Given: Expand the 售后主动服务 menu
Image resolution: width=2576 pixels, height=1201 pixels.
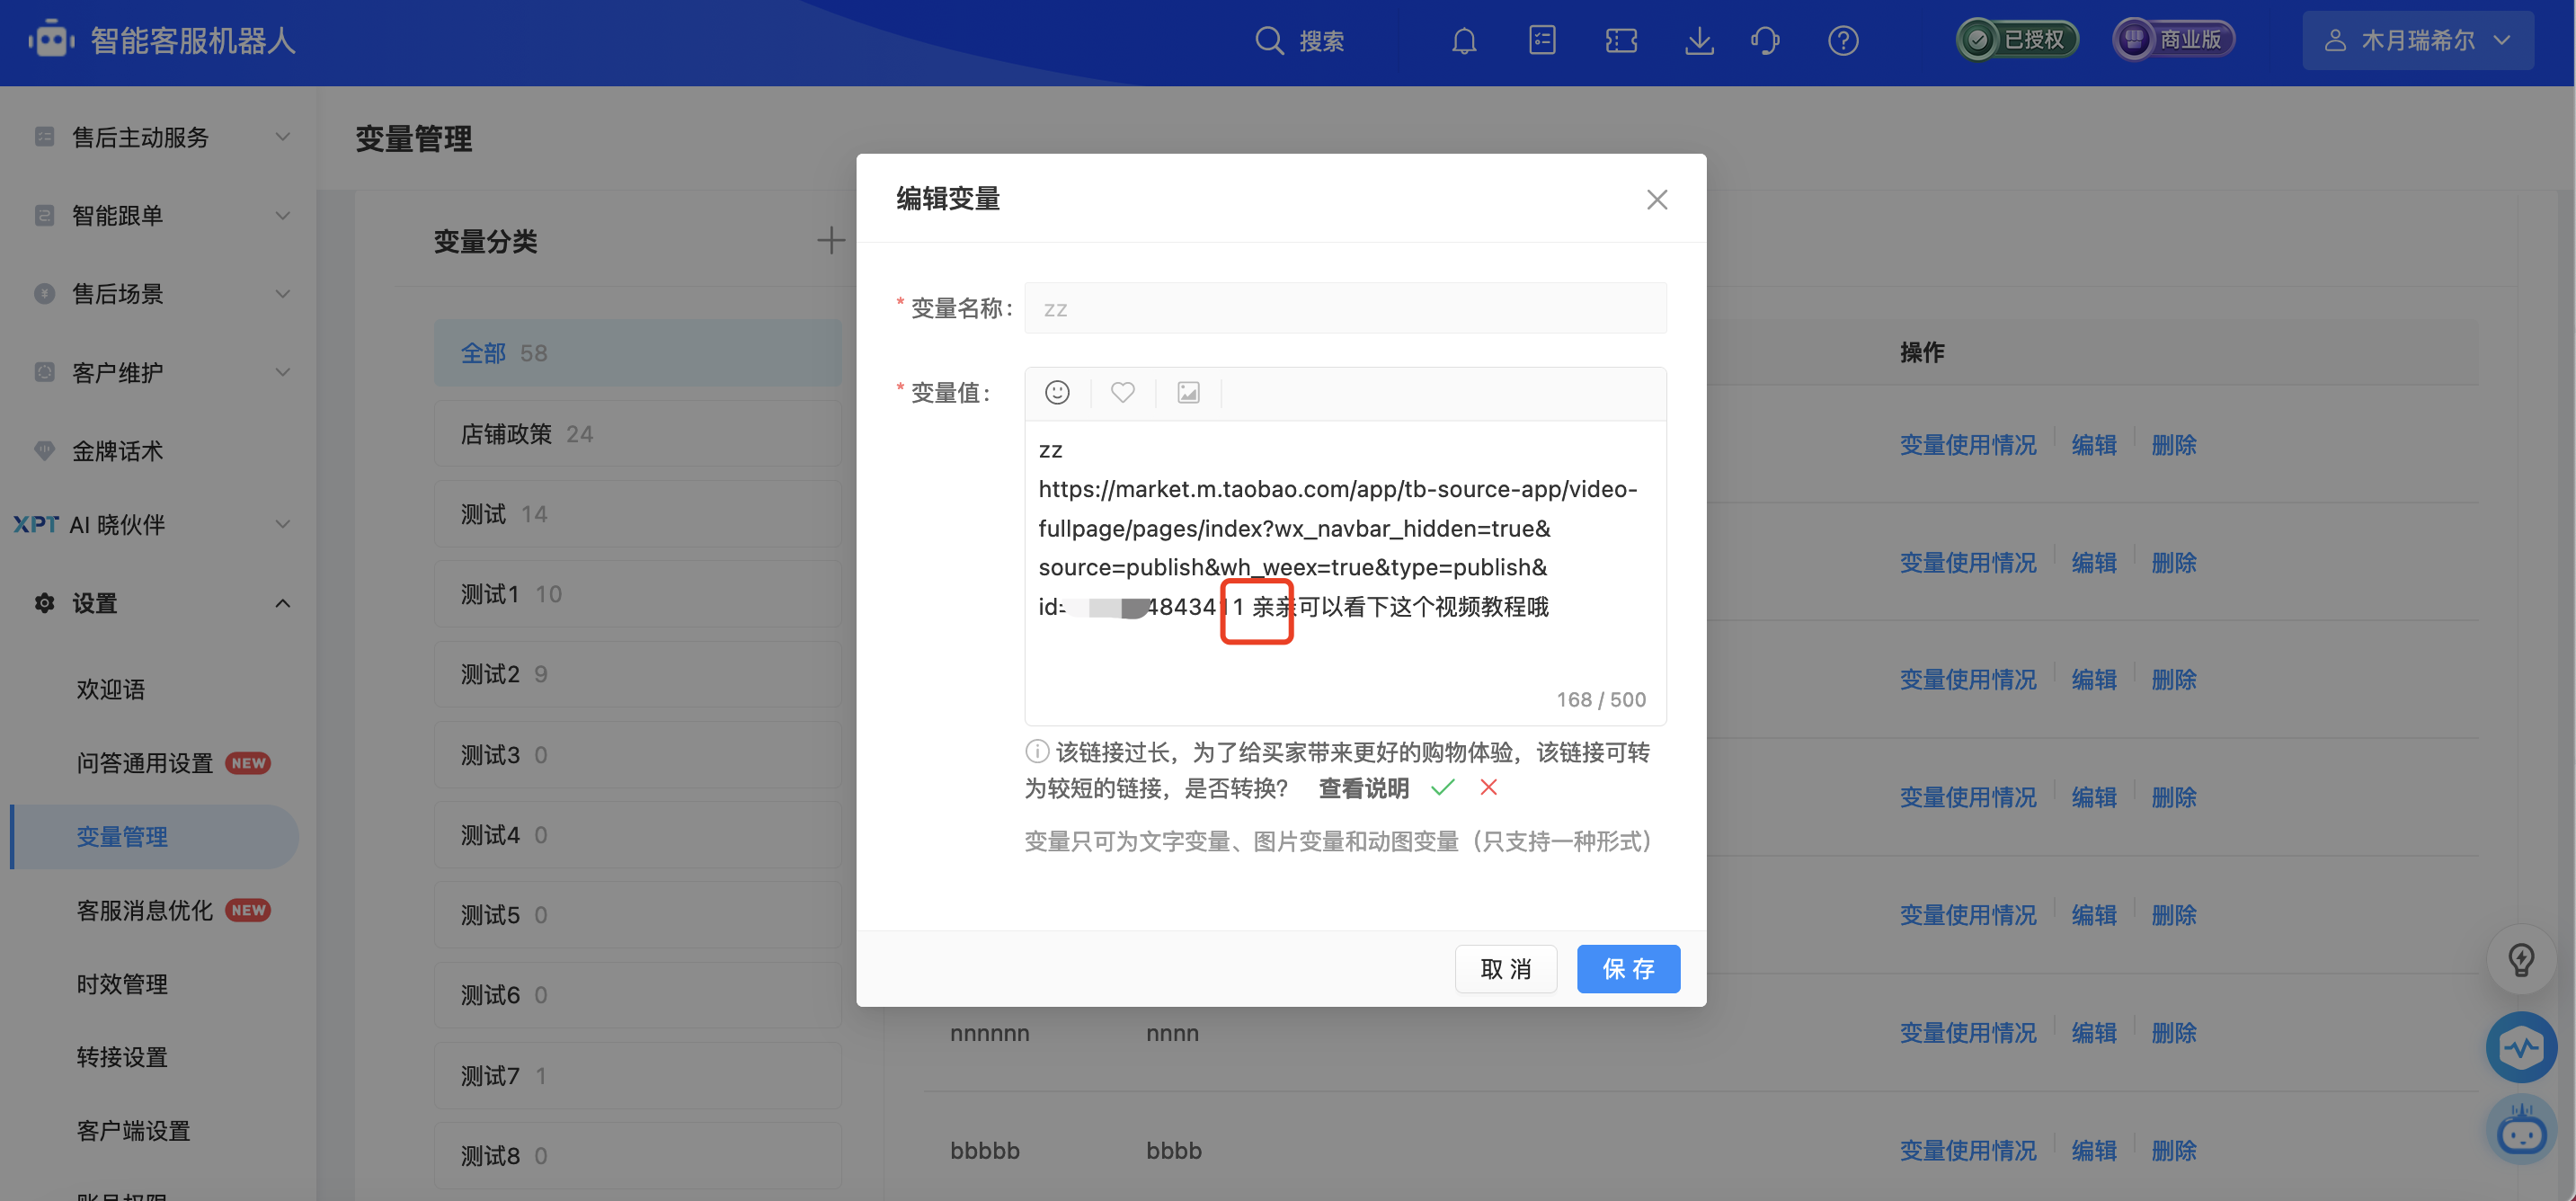Looking at the screenshot, I should (x=283, y=137).
